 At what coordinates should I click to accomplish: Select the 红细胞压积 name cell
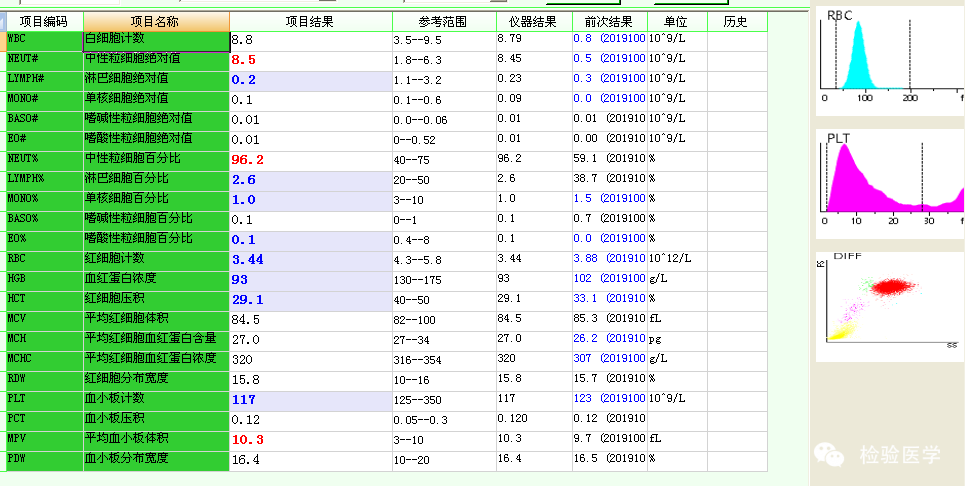pyautogui.click(x=156, y=301)
